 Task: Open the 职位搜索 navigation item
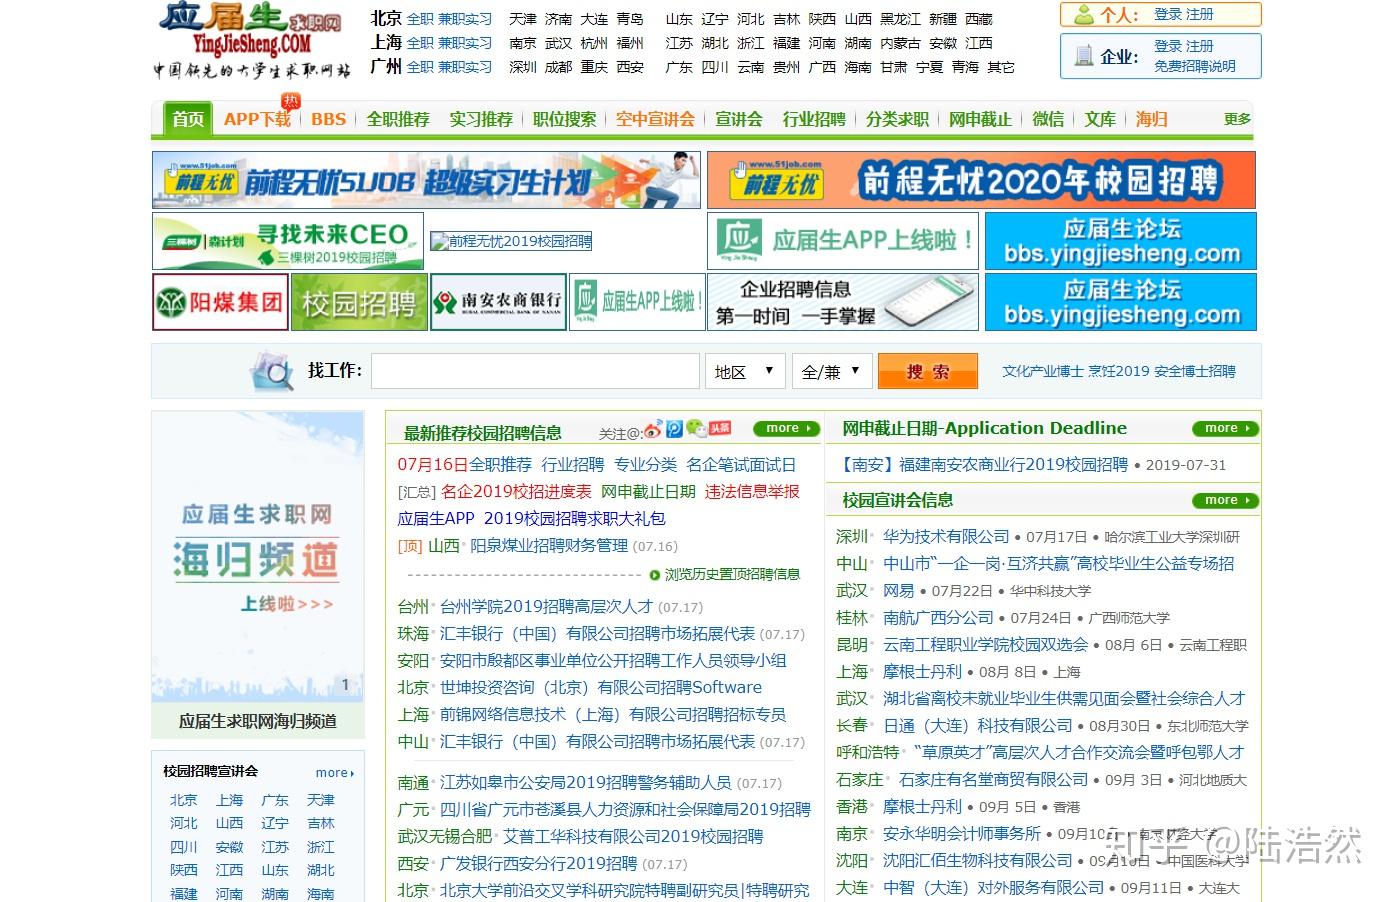[x=564, y=119]
